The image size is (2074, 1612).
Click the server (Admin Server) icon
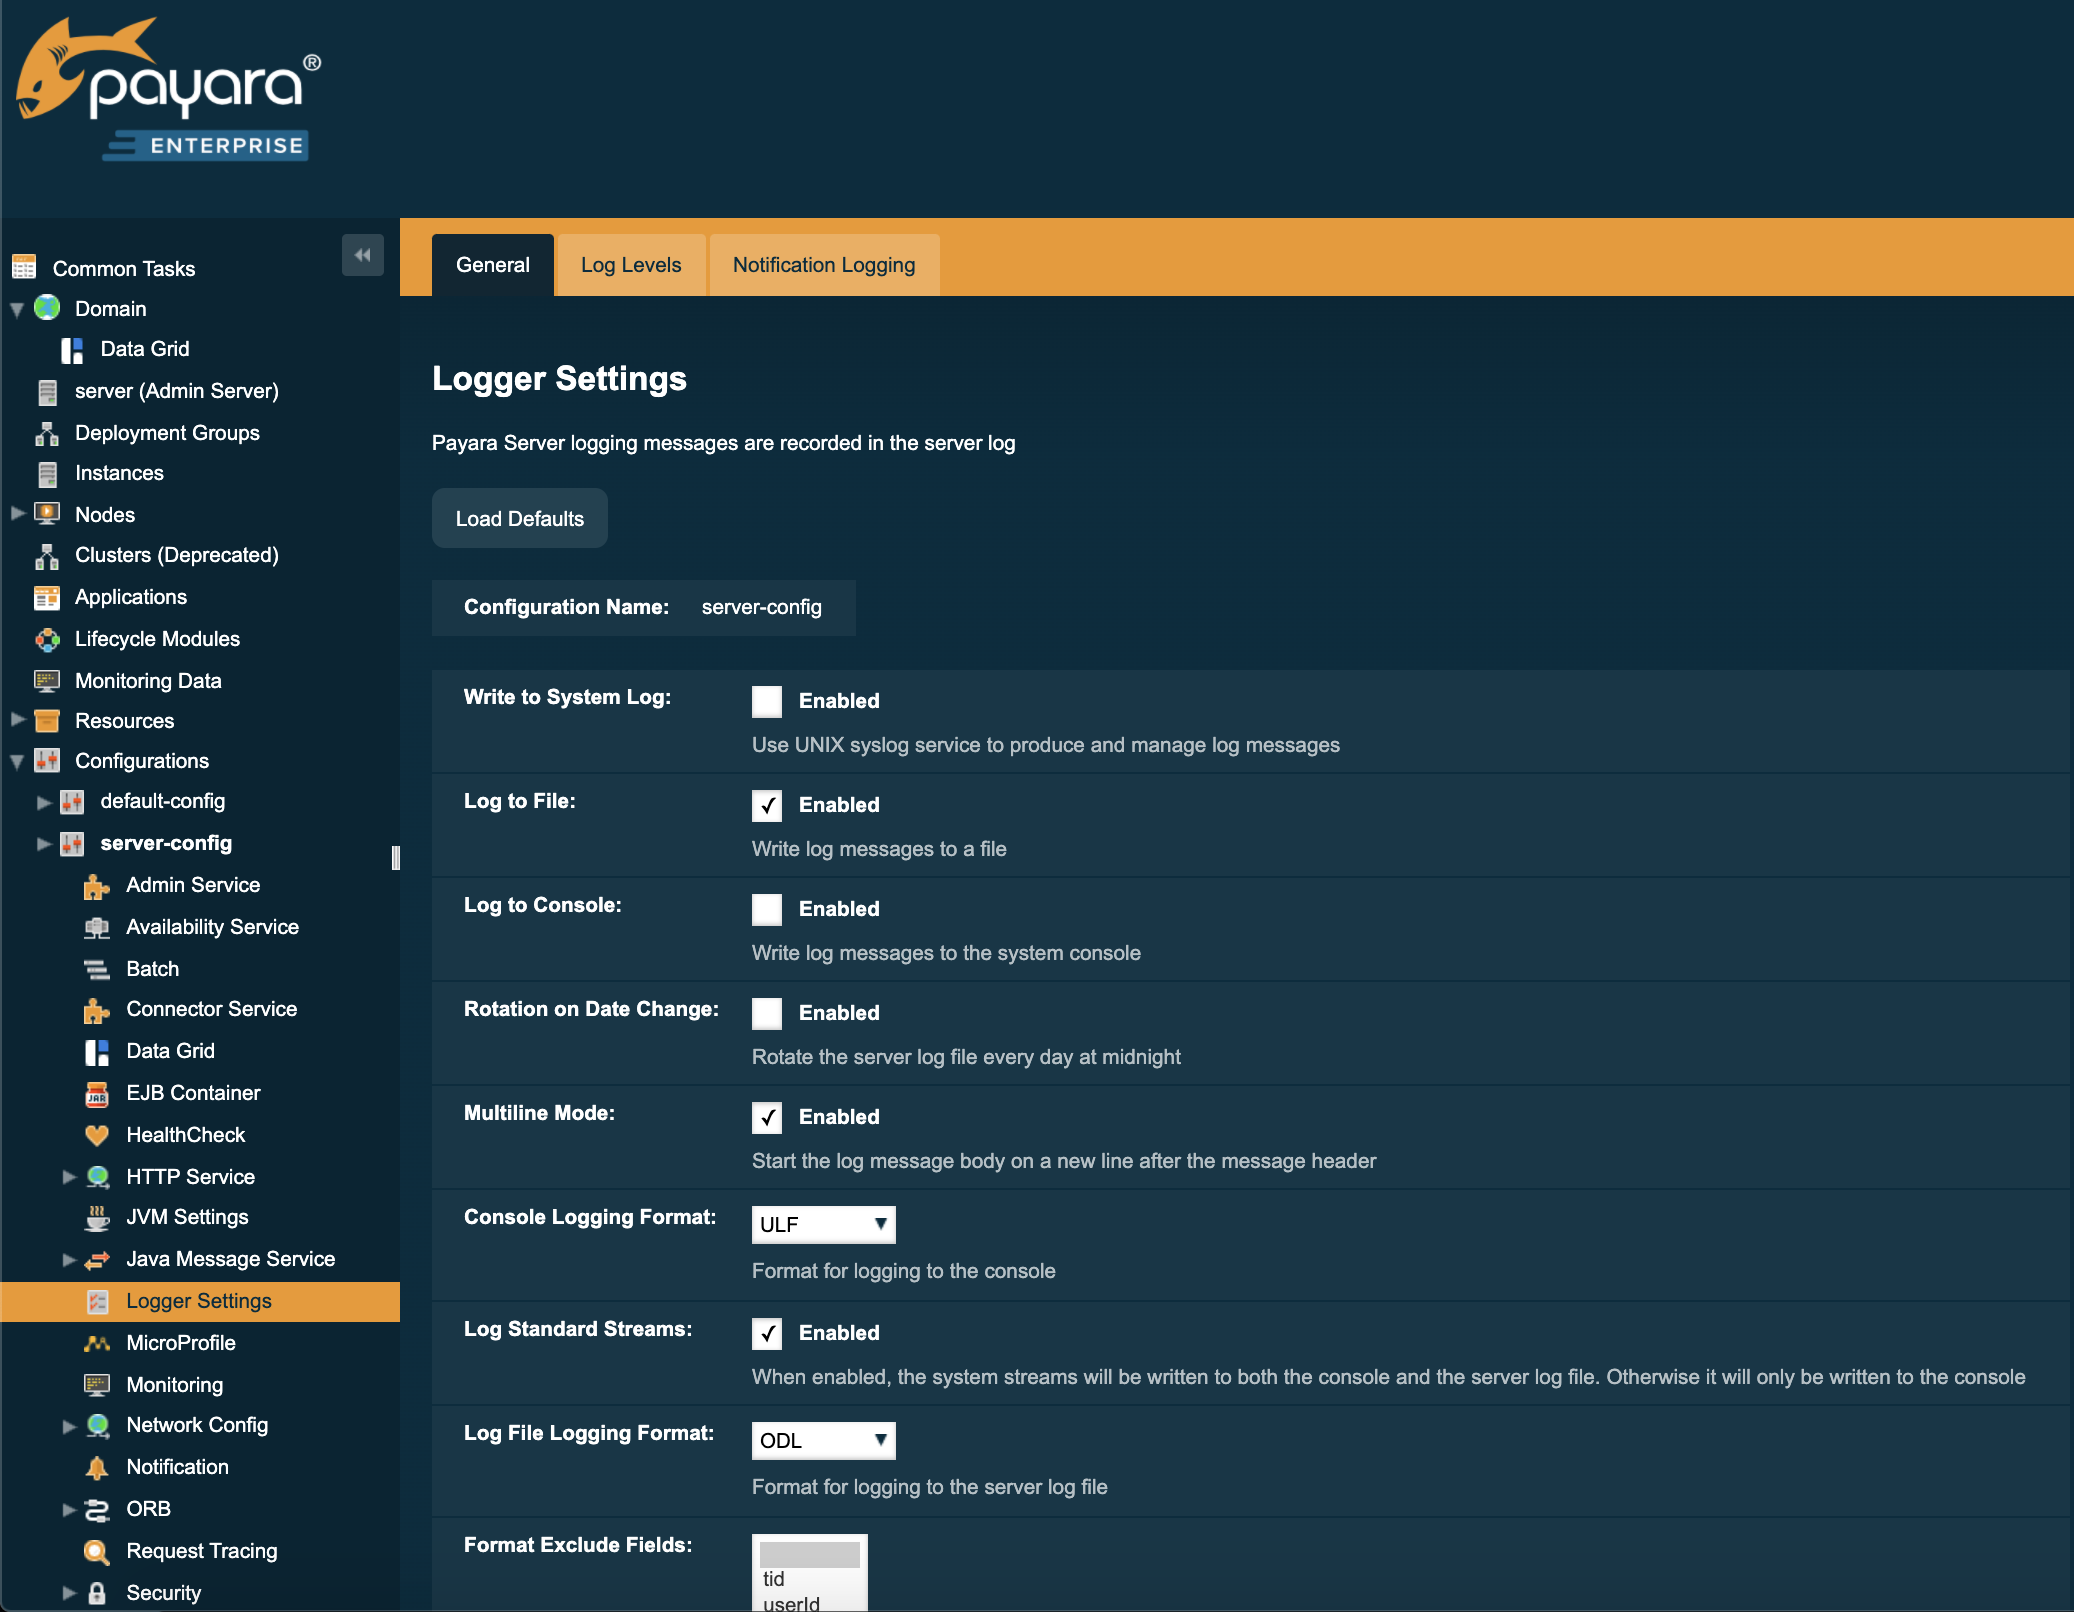tap(47, 391)
